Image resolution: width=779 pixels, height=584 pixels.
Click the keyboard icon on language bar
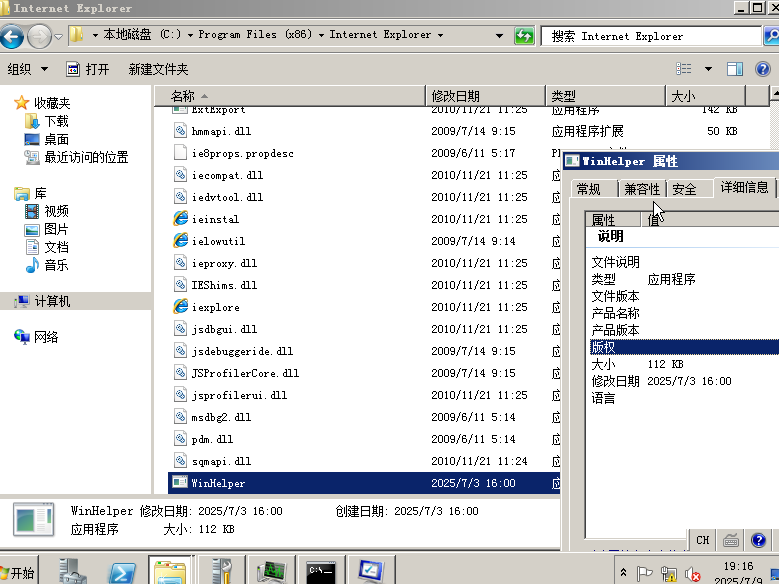tap(731, 540)
